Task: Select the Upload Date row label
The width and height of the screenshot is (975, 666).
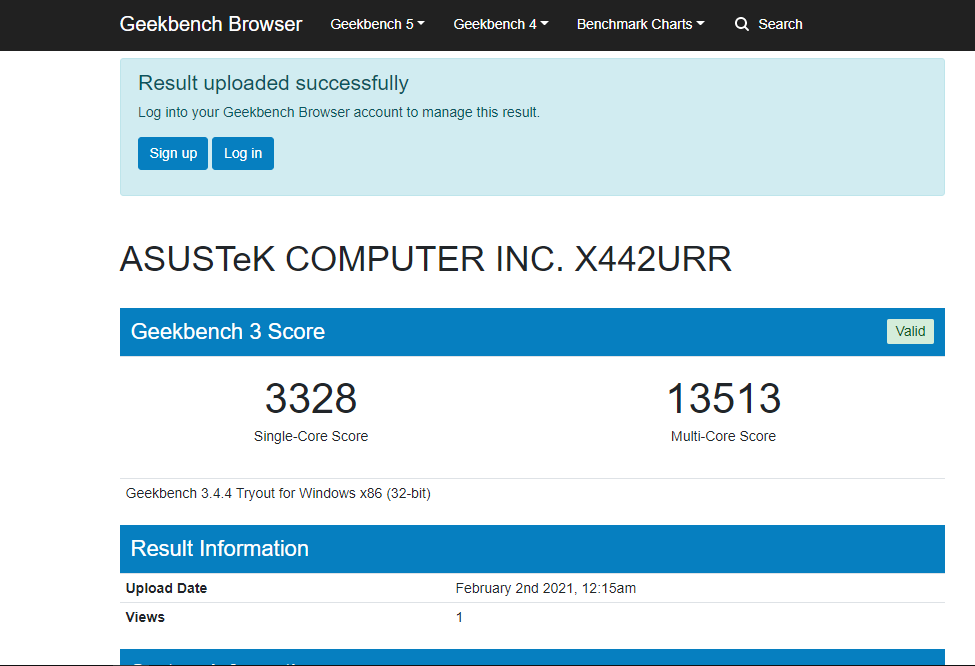Action: 166,588
